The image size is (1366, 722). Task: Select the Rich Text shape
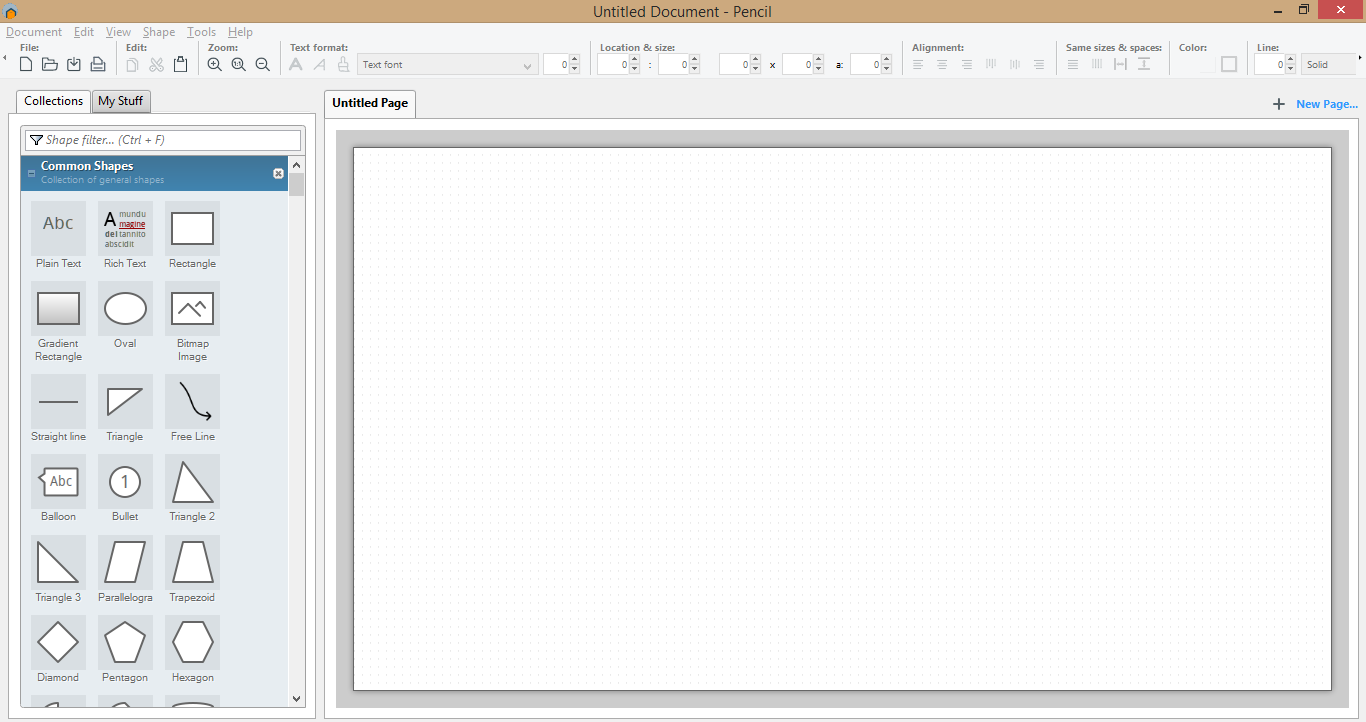point(125,236)
